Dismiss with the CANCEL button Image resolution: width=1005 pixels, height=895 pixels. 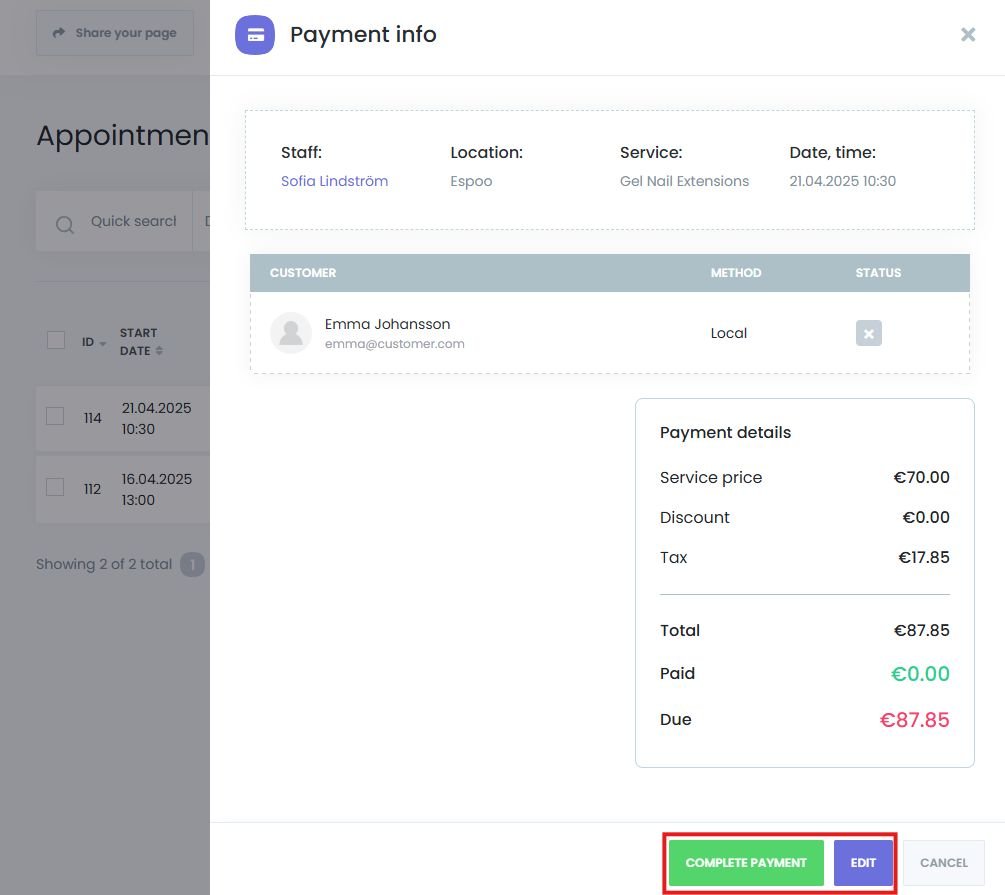[942, 862]
